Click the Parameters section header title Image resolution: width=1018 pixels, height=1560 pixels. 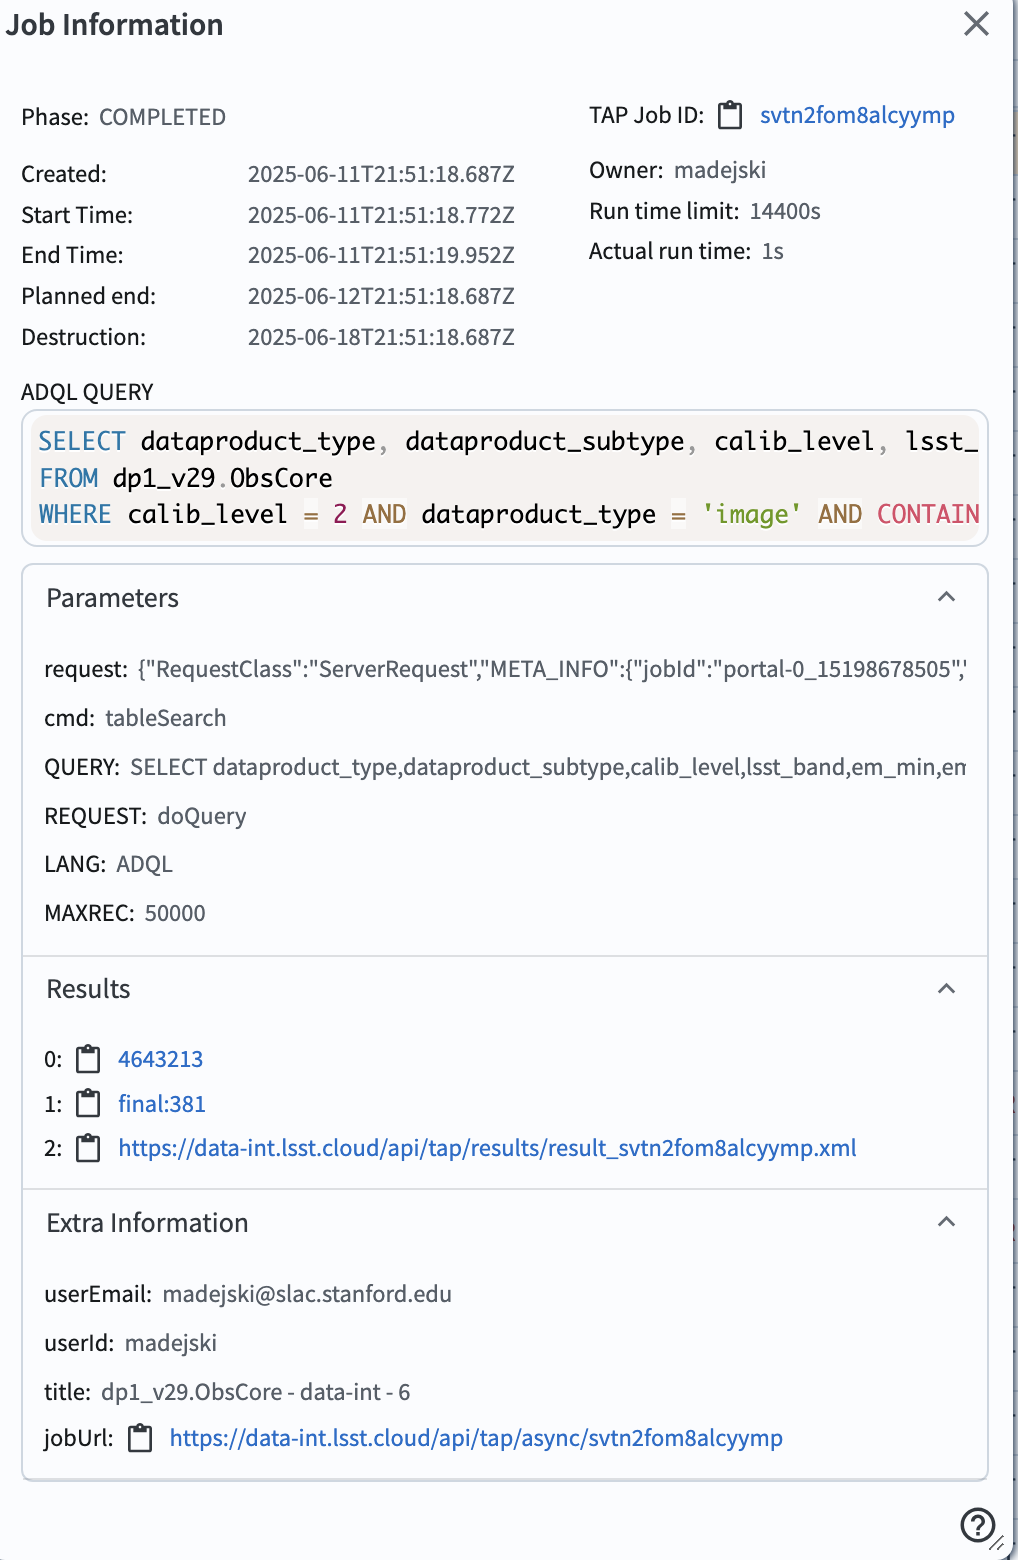(x=113, y=598)
